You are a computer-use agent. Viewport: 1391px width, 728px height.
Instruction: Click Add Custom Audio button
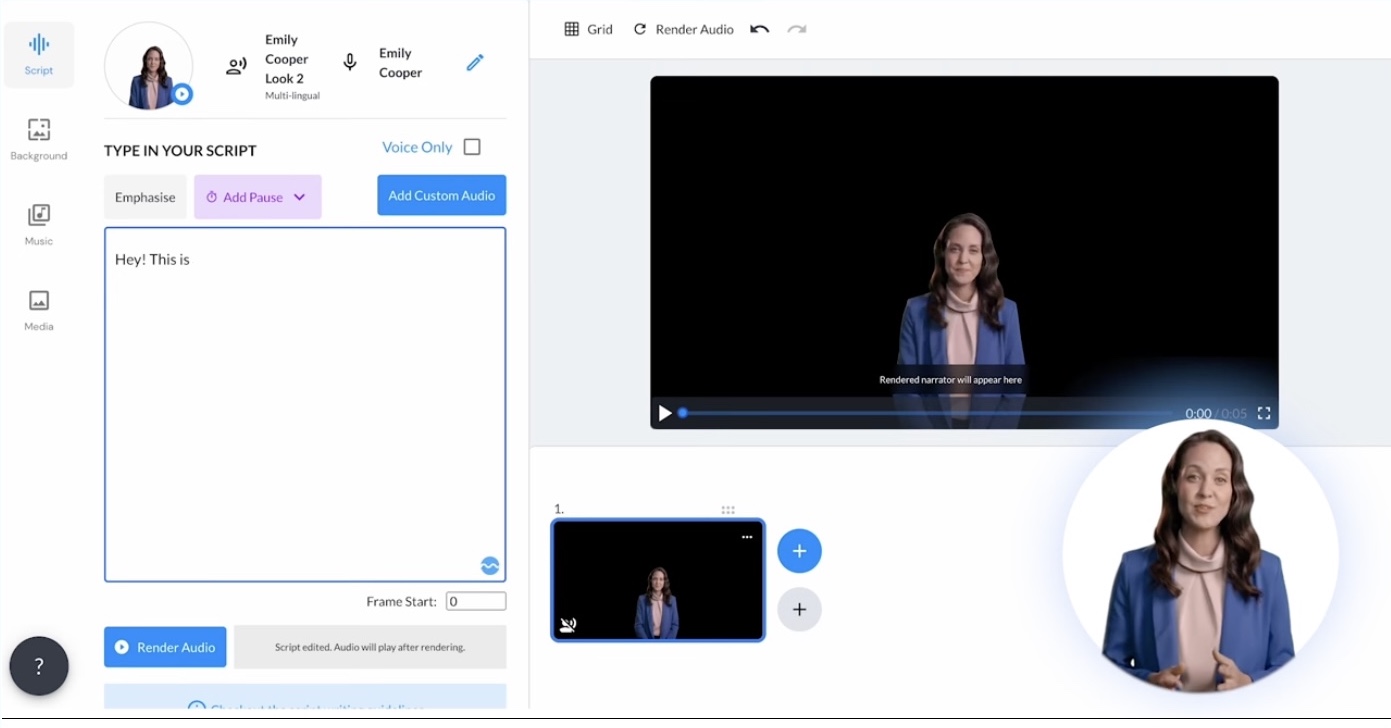[x=441, y=195]
